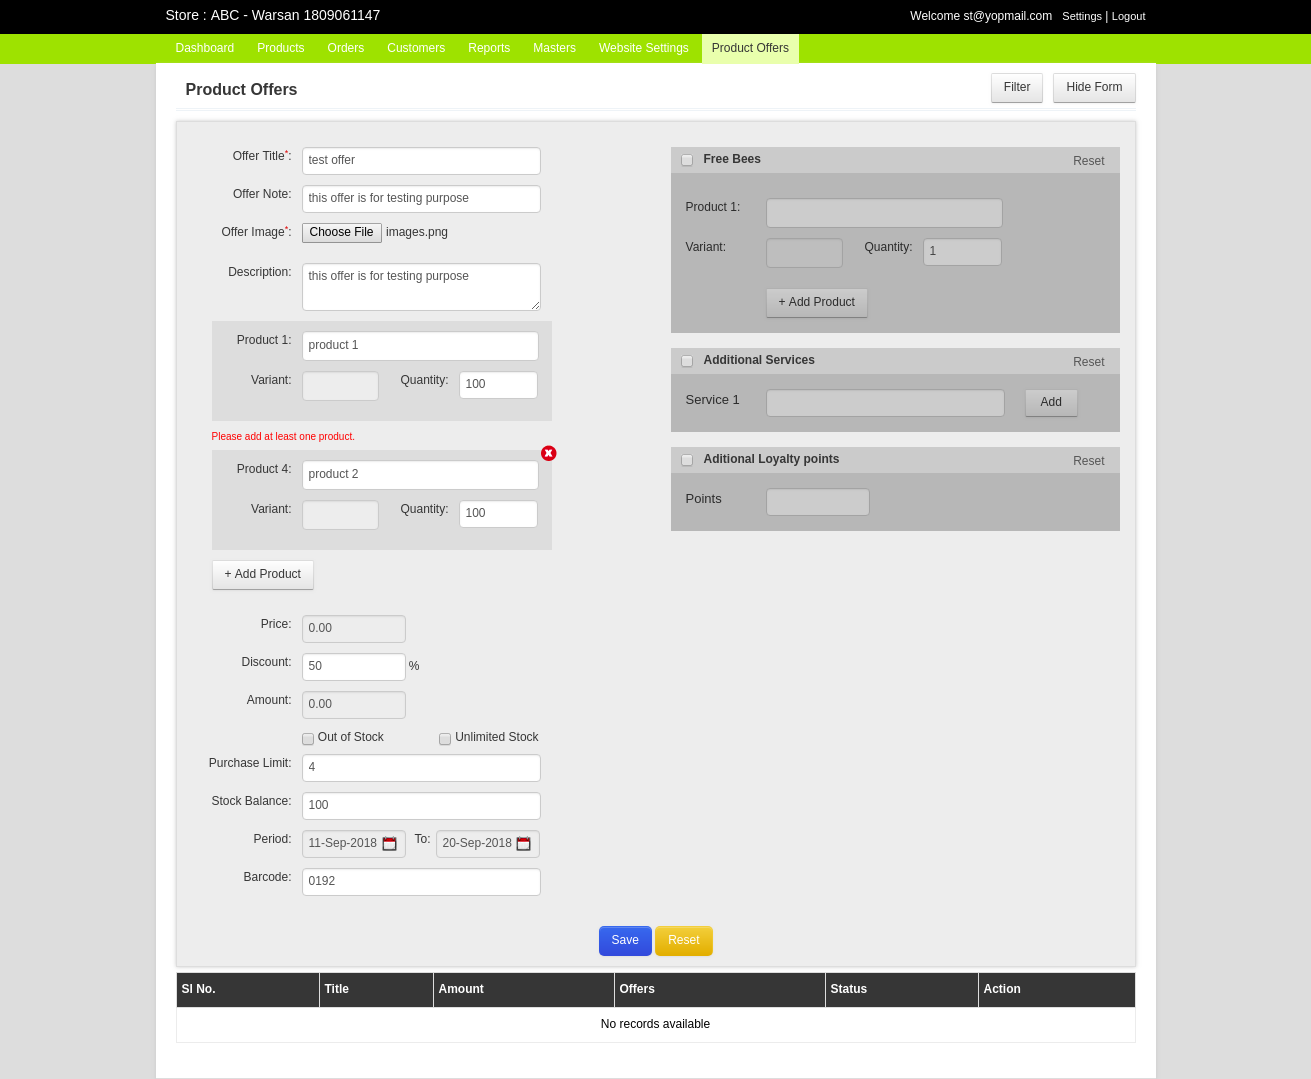Reset the Free Bees section
The height and width of the screenshot is (1079, 1311).
pos(1089,161)
